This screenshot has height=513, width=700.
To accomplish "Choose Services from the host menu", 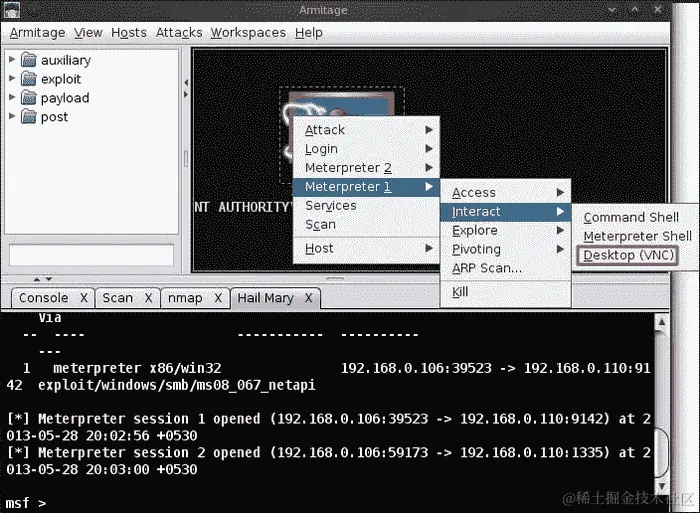I will tap(366, 205).
